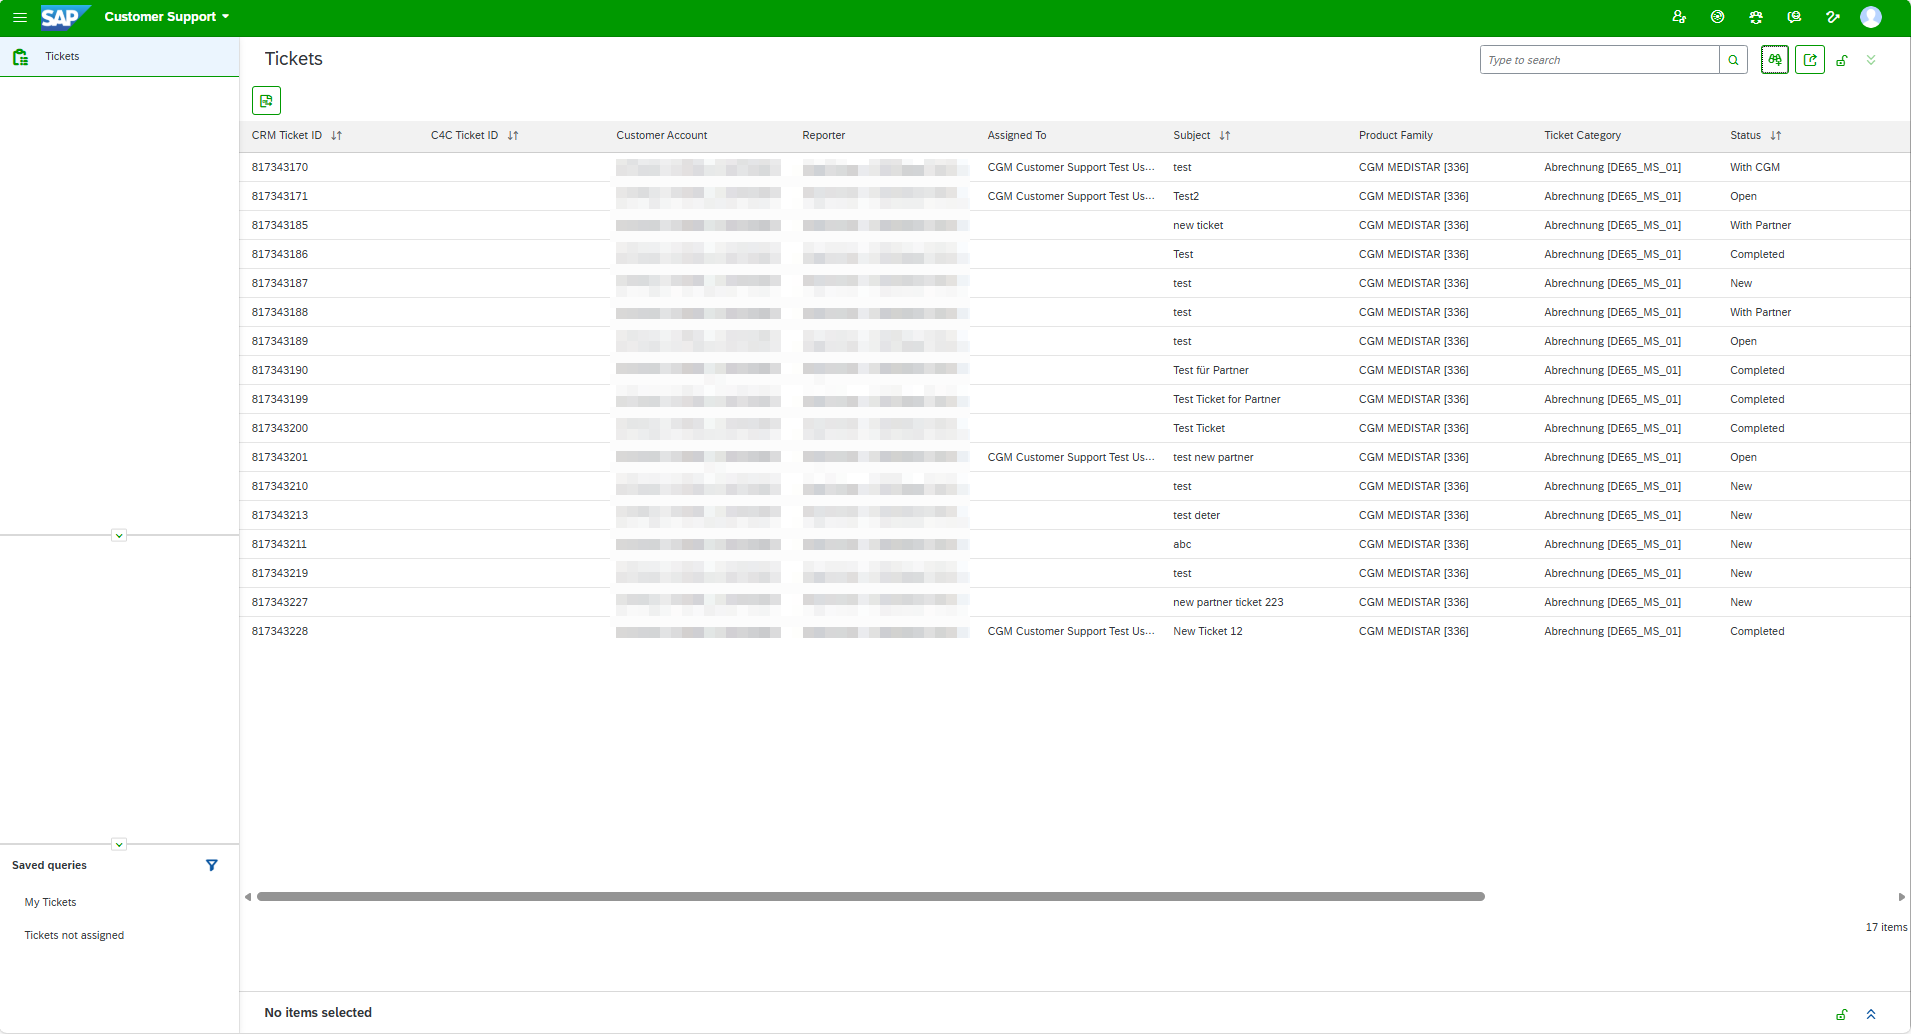Open the user account profile avatar

(x=1871, y=17)
